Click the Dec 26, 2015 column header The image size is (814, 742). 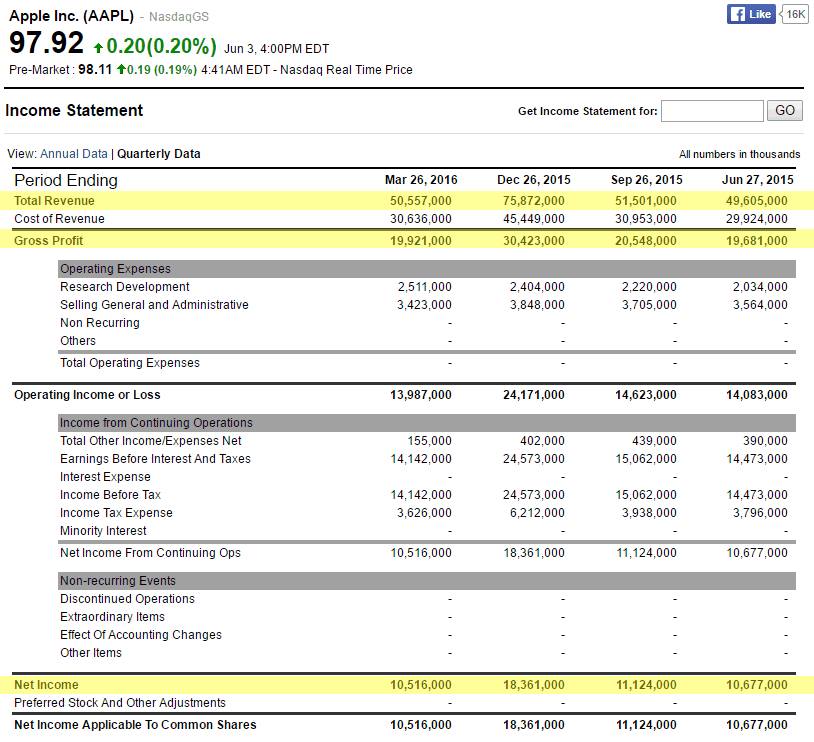(534, 180)
